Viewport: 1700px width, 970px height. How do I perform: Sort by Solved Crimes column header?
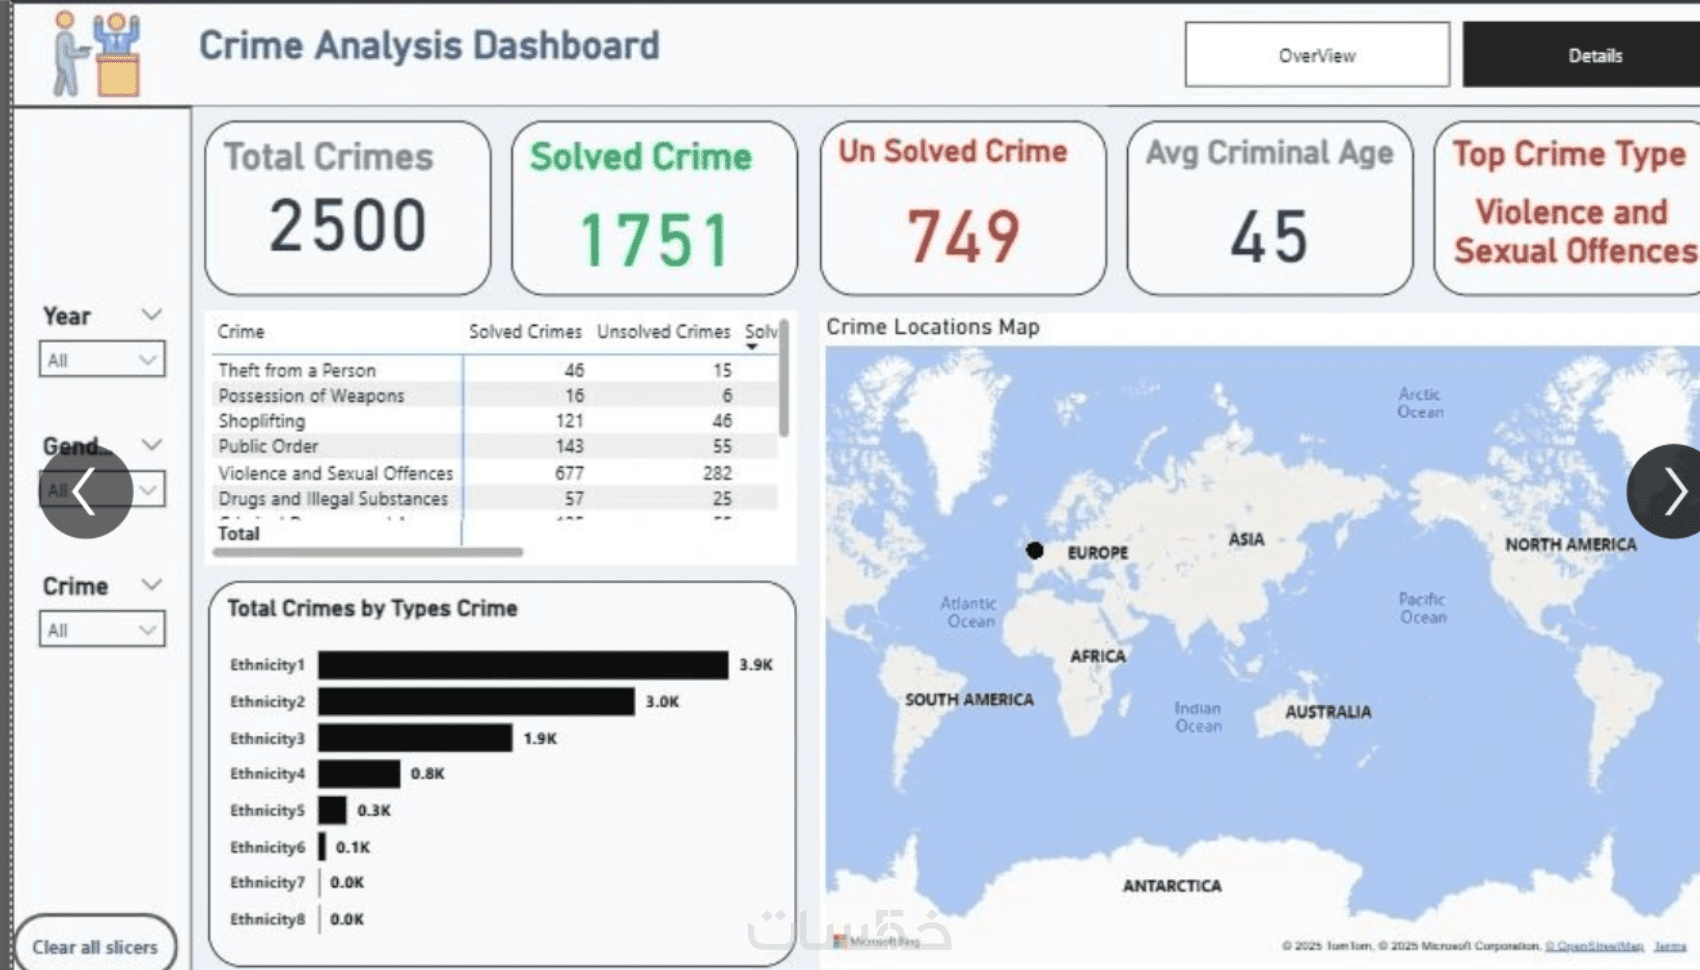525,331
